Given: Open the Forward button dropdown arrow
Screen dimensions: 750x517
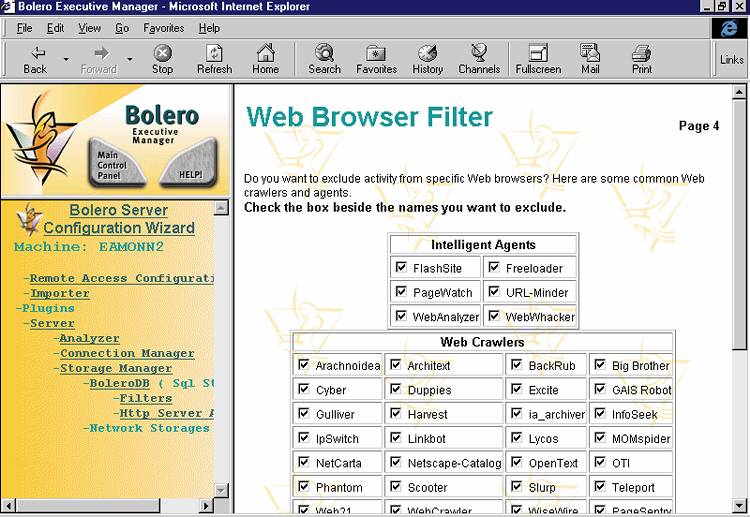Looking at the screenshot, I should point(130,59).
